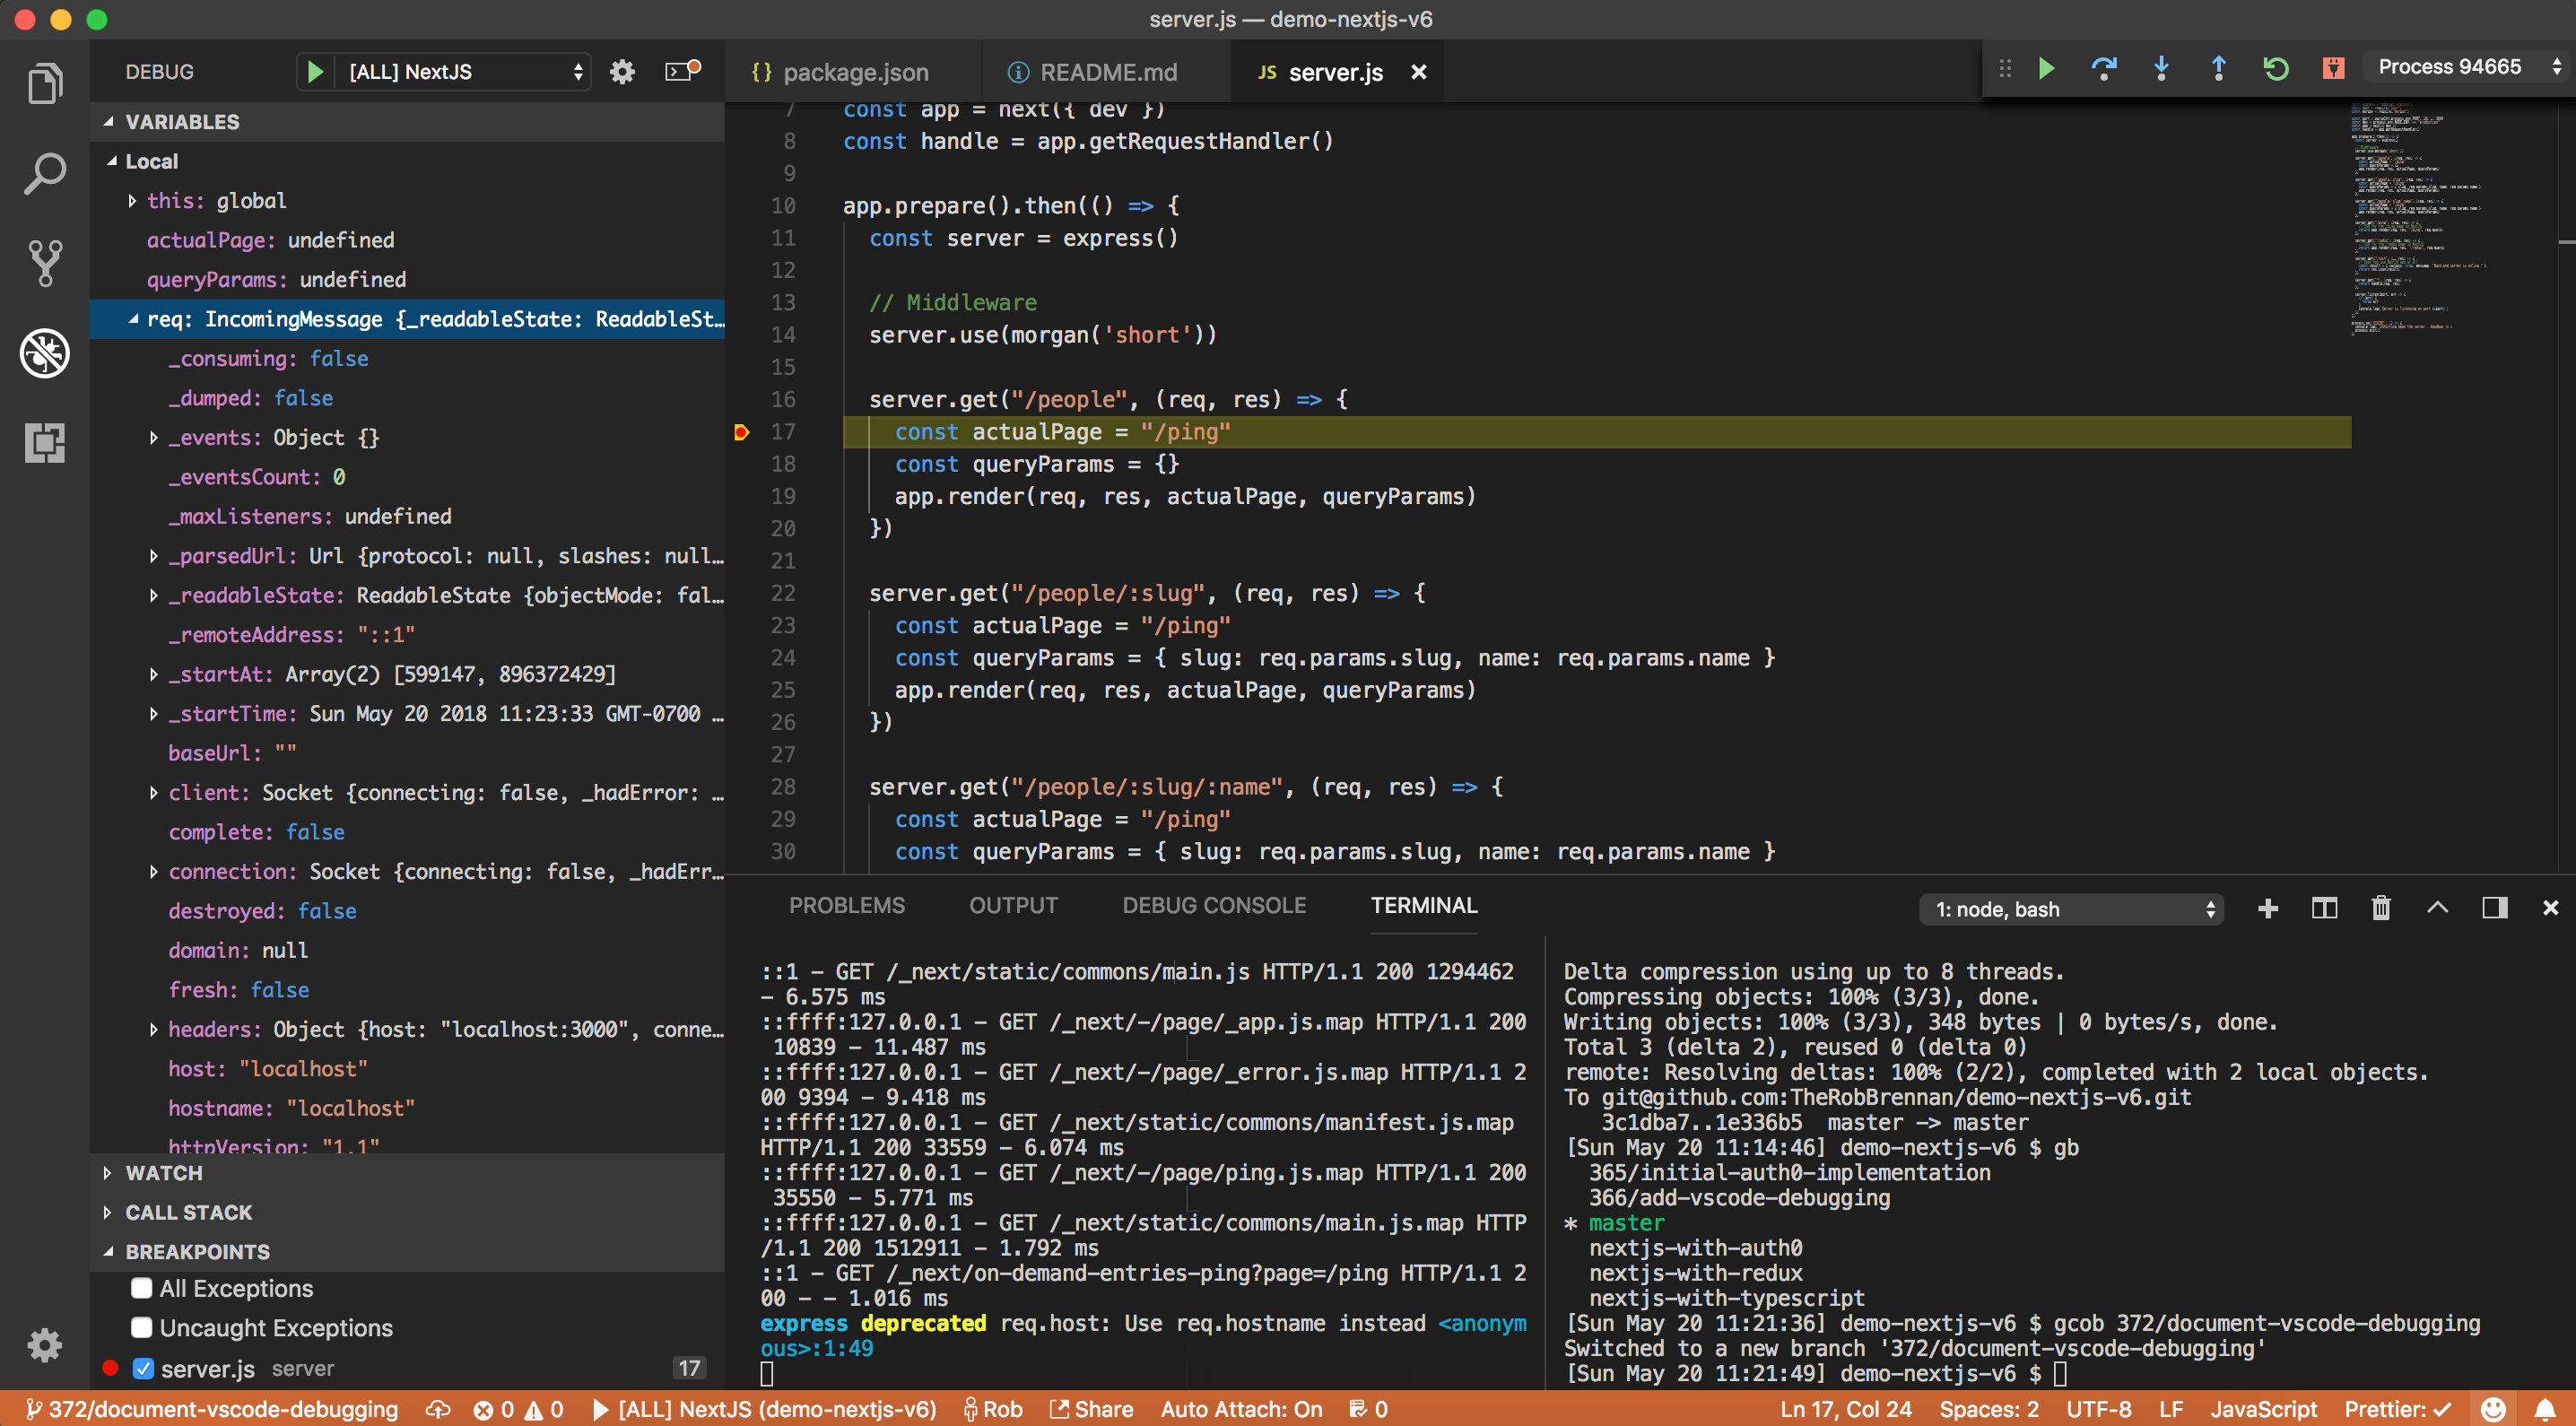
Task: Expand the CALL STACK section
Action: (188, 1212)
